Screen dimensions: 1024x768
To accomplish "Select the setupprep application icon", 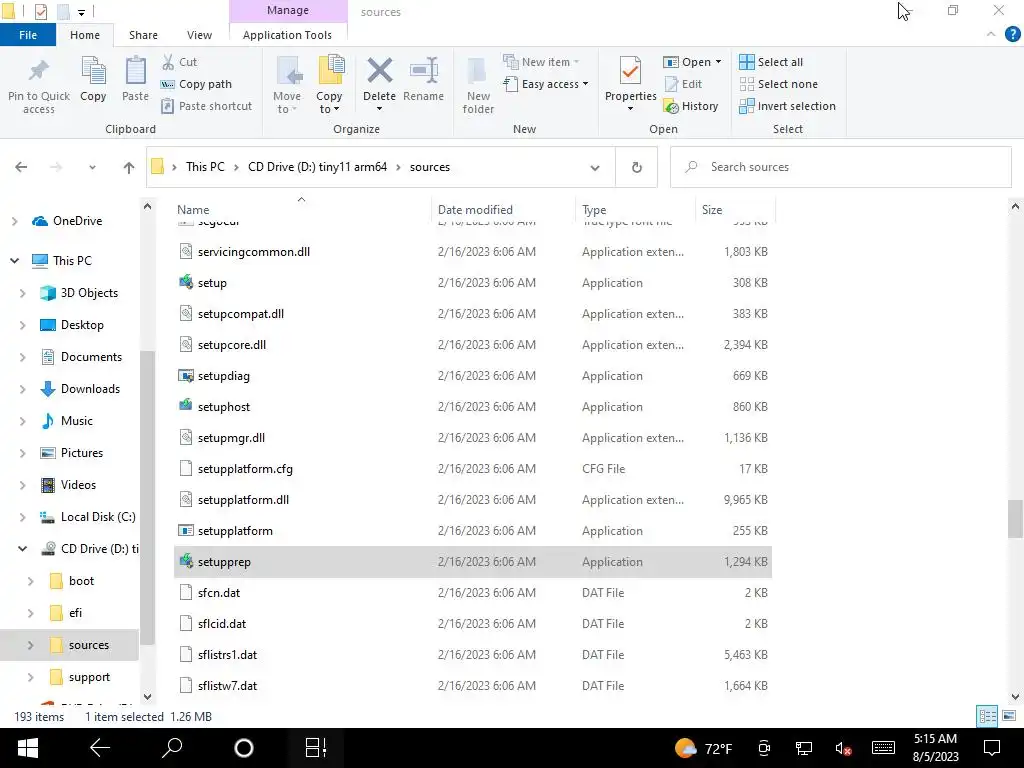I will tap(186, 561).
